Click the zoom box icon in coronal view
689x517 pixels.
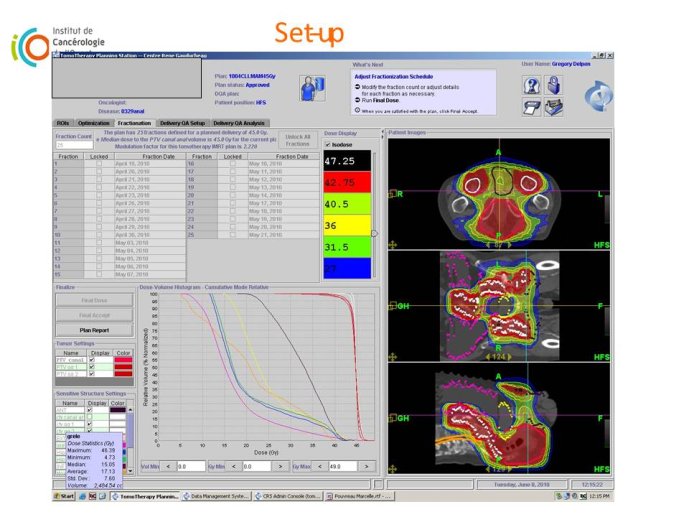[x=392, y=306]
